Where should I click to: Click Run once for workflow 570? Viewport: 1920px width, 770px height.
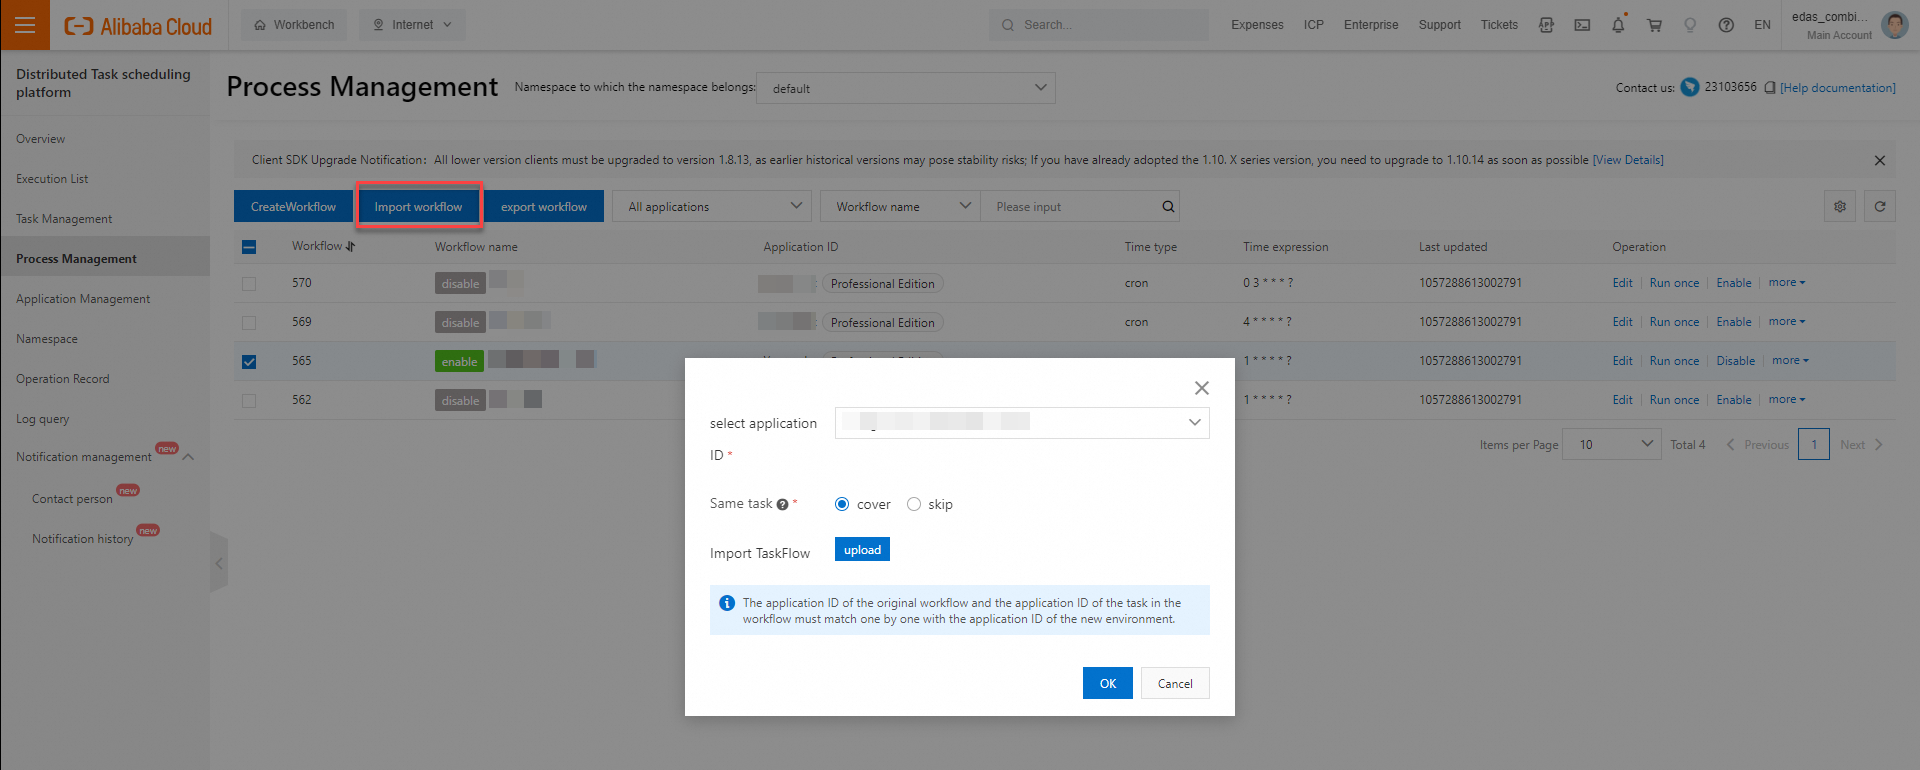(1674, 283)
